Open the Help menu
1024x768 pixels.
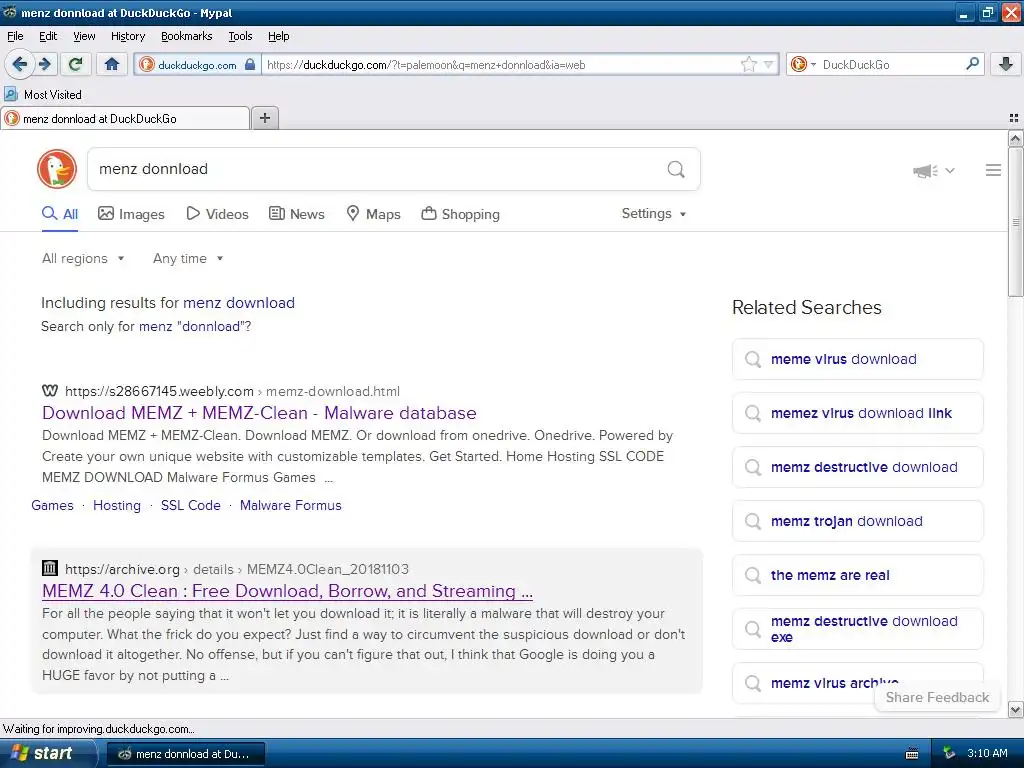pyautogui.click(x=279, y=36)
